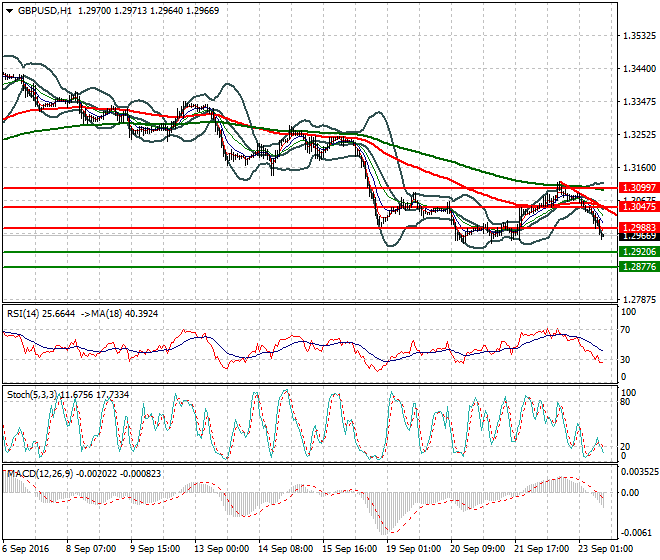The height and width of the screenshot is (560, 660).
Task: Select the green 1.28776 support label
Action: [x=637, y=267]
